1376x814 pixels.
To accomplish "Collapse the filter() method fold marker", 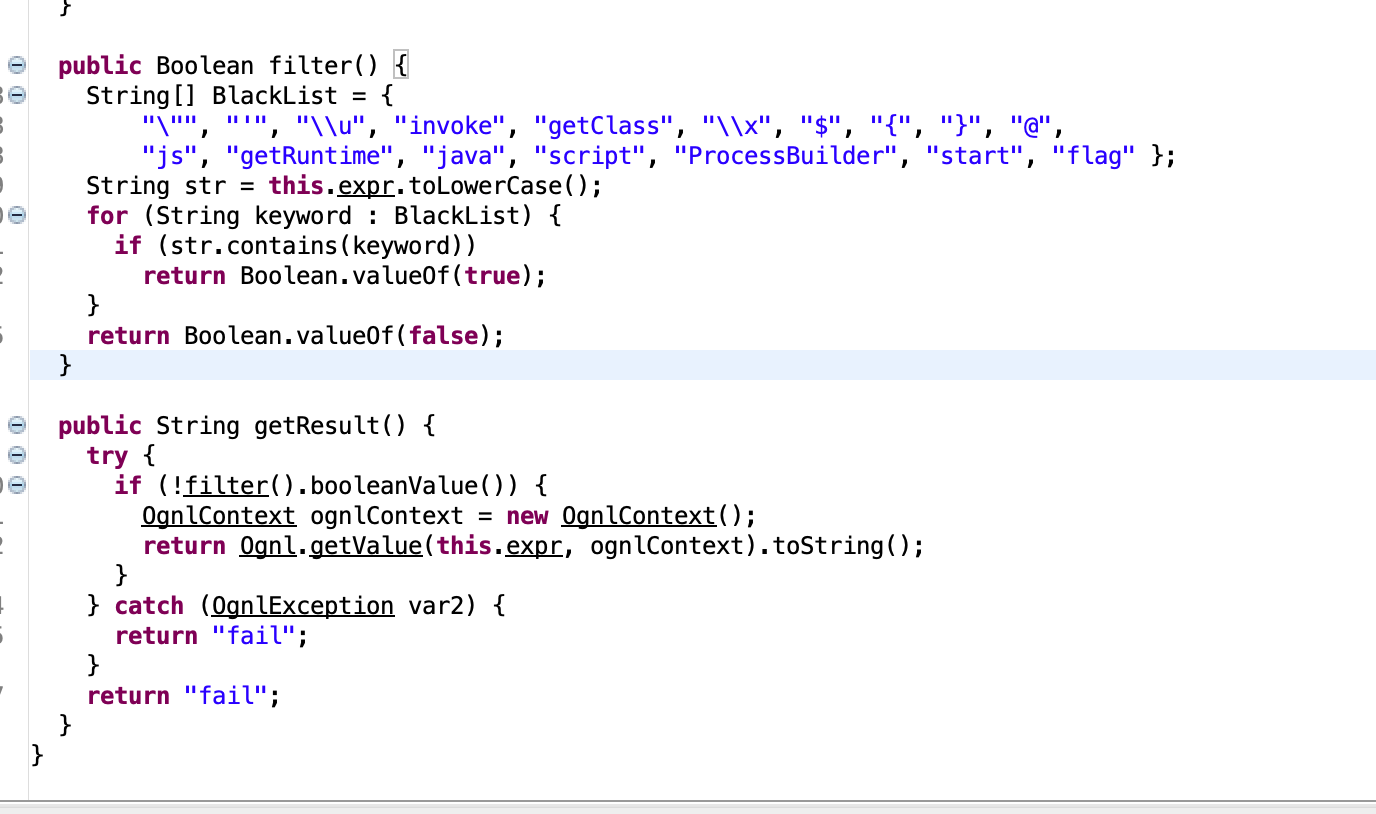I will tap(16, 66).
